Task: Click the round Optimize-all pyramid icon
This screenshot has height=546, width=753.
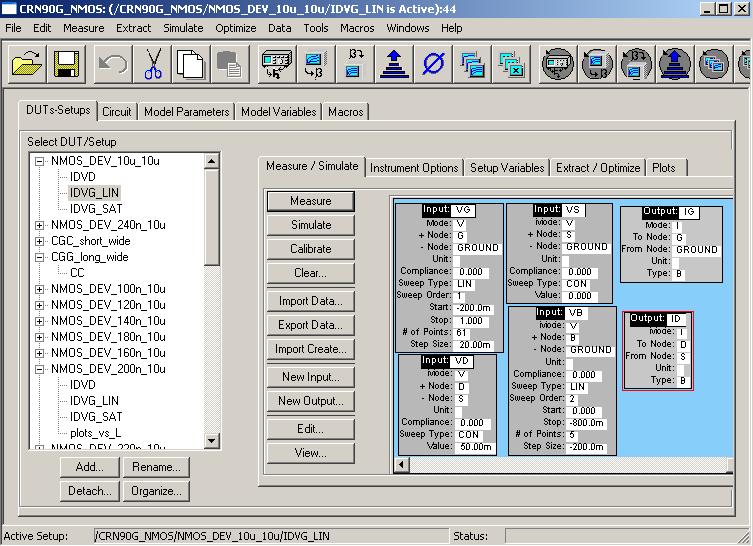Action: pos(675,64)
